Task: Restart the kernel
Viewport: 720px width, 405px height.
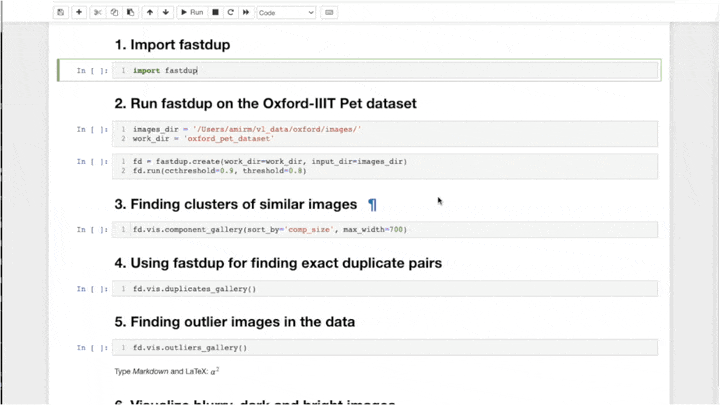Action: point(231,13)
